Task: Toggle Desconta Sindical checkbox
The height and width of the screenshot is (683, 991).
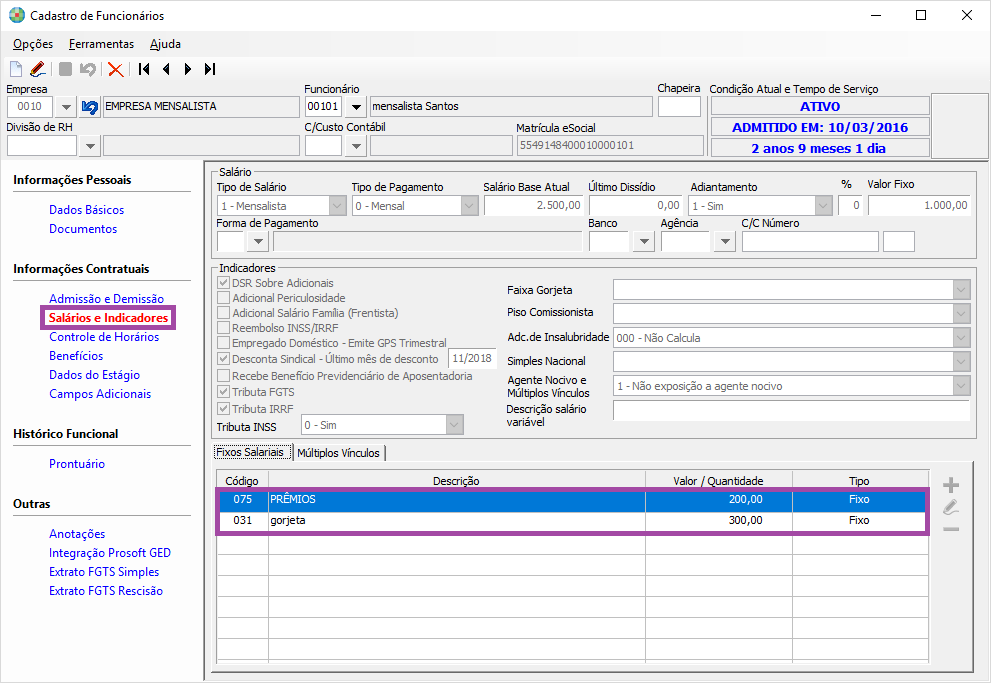Action: pyautogui.click(x=223, y=359)
